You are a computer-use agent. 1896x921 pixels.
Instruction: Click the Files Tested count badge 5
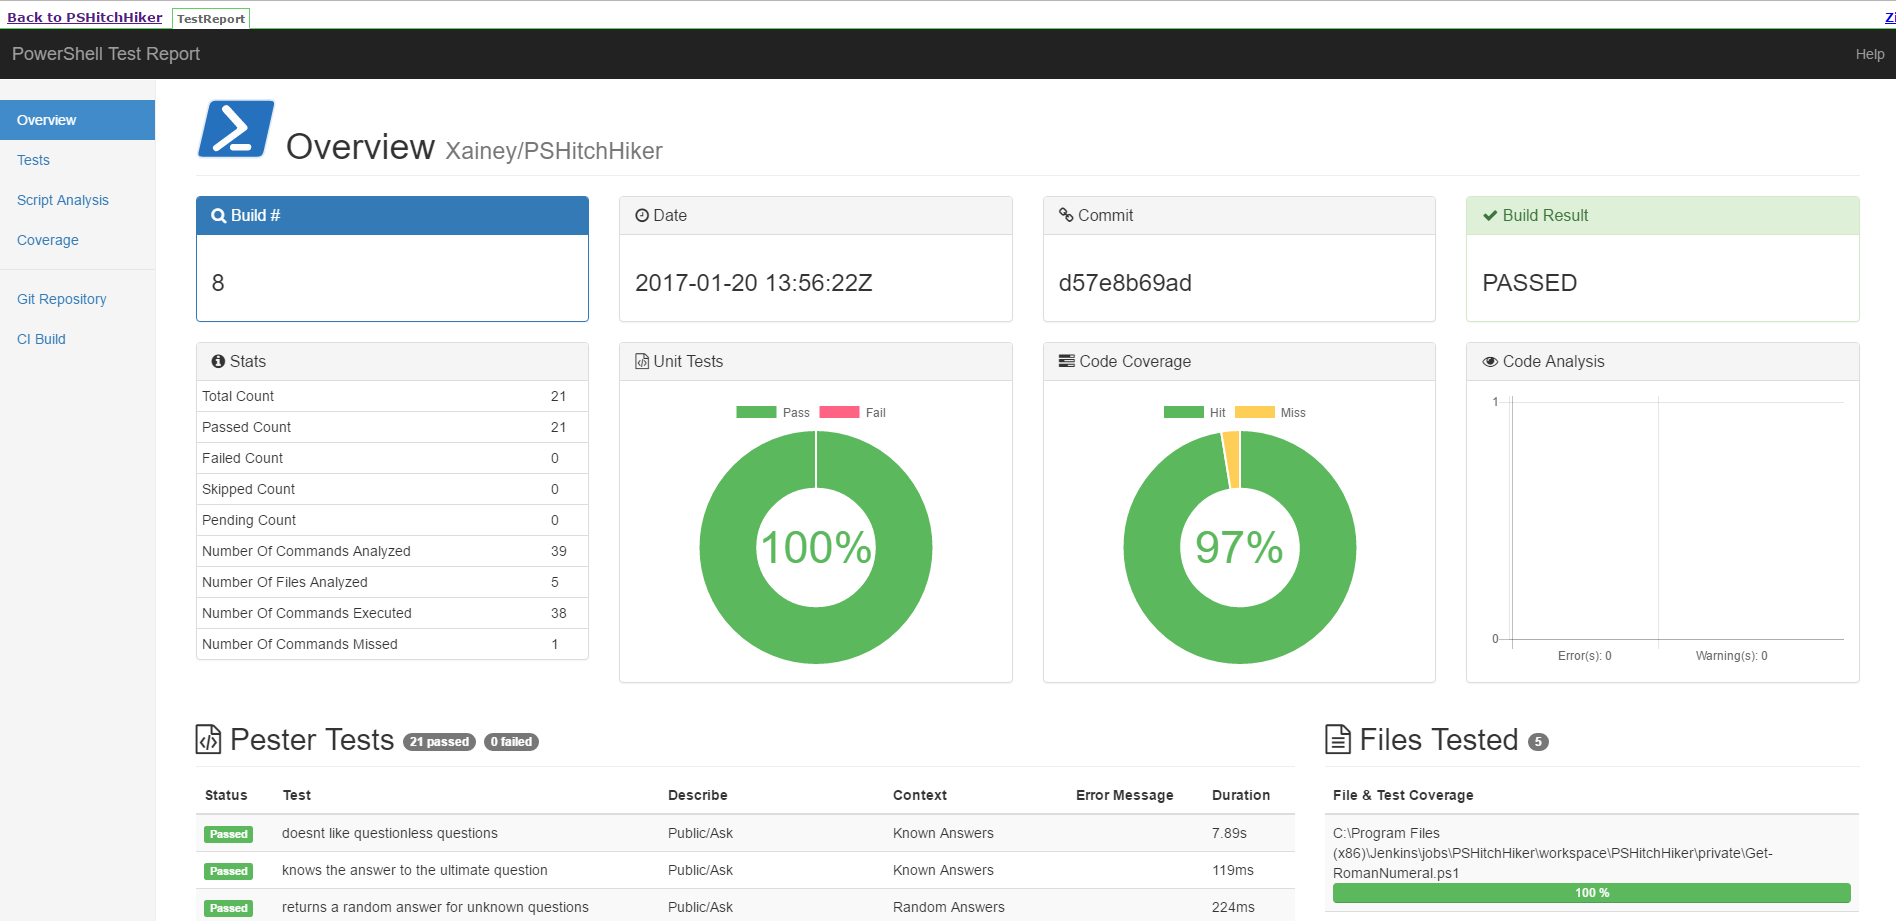pos(1539,742)
